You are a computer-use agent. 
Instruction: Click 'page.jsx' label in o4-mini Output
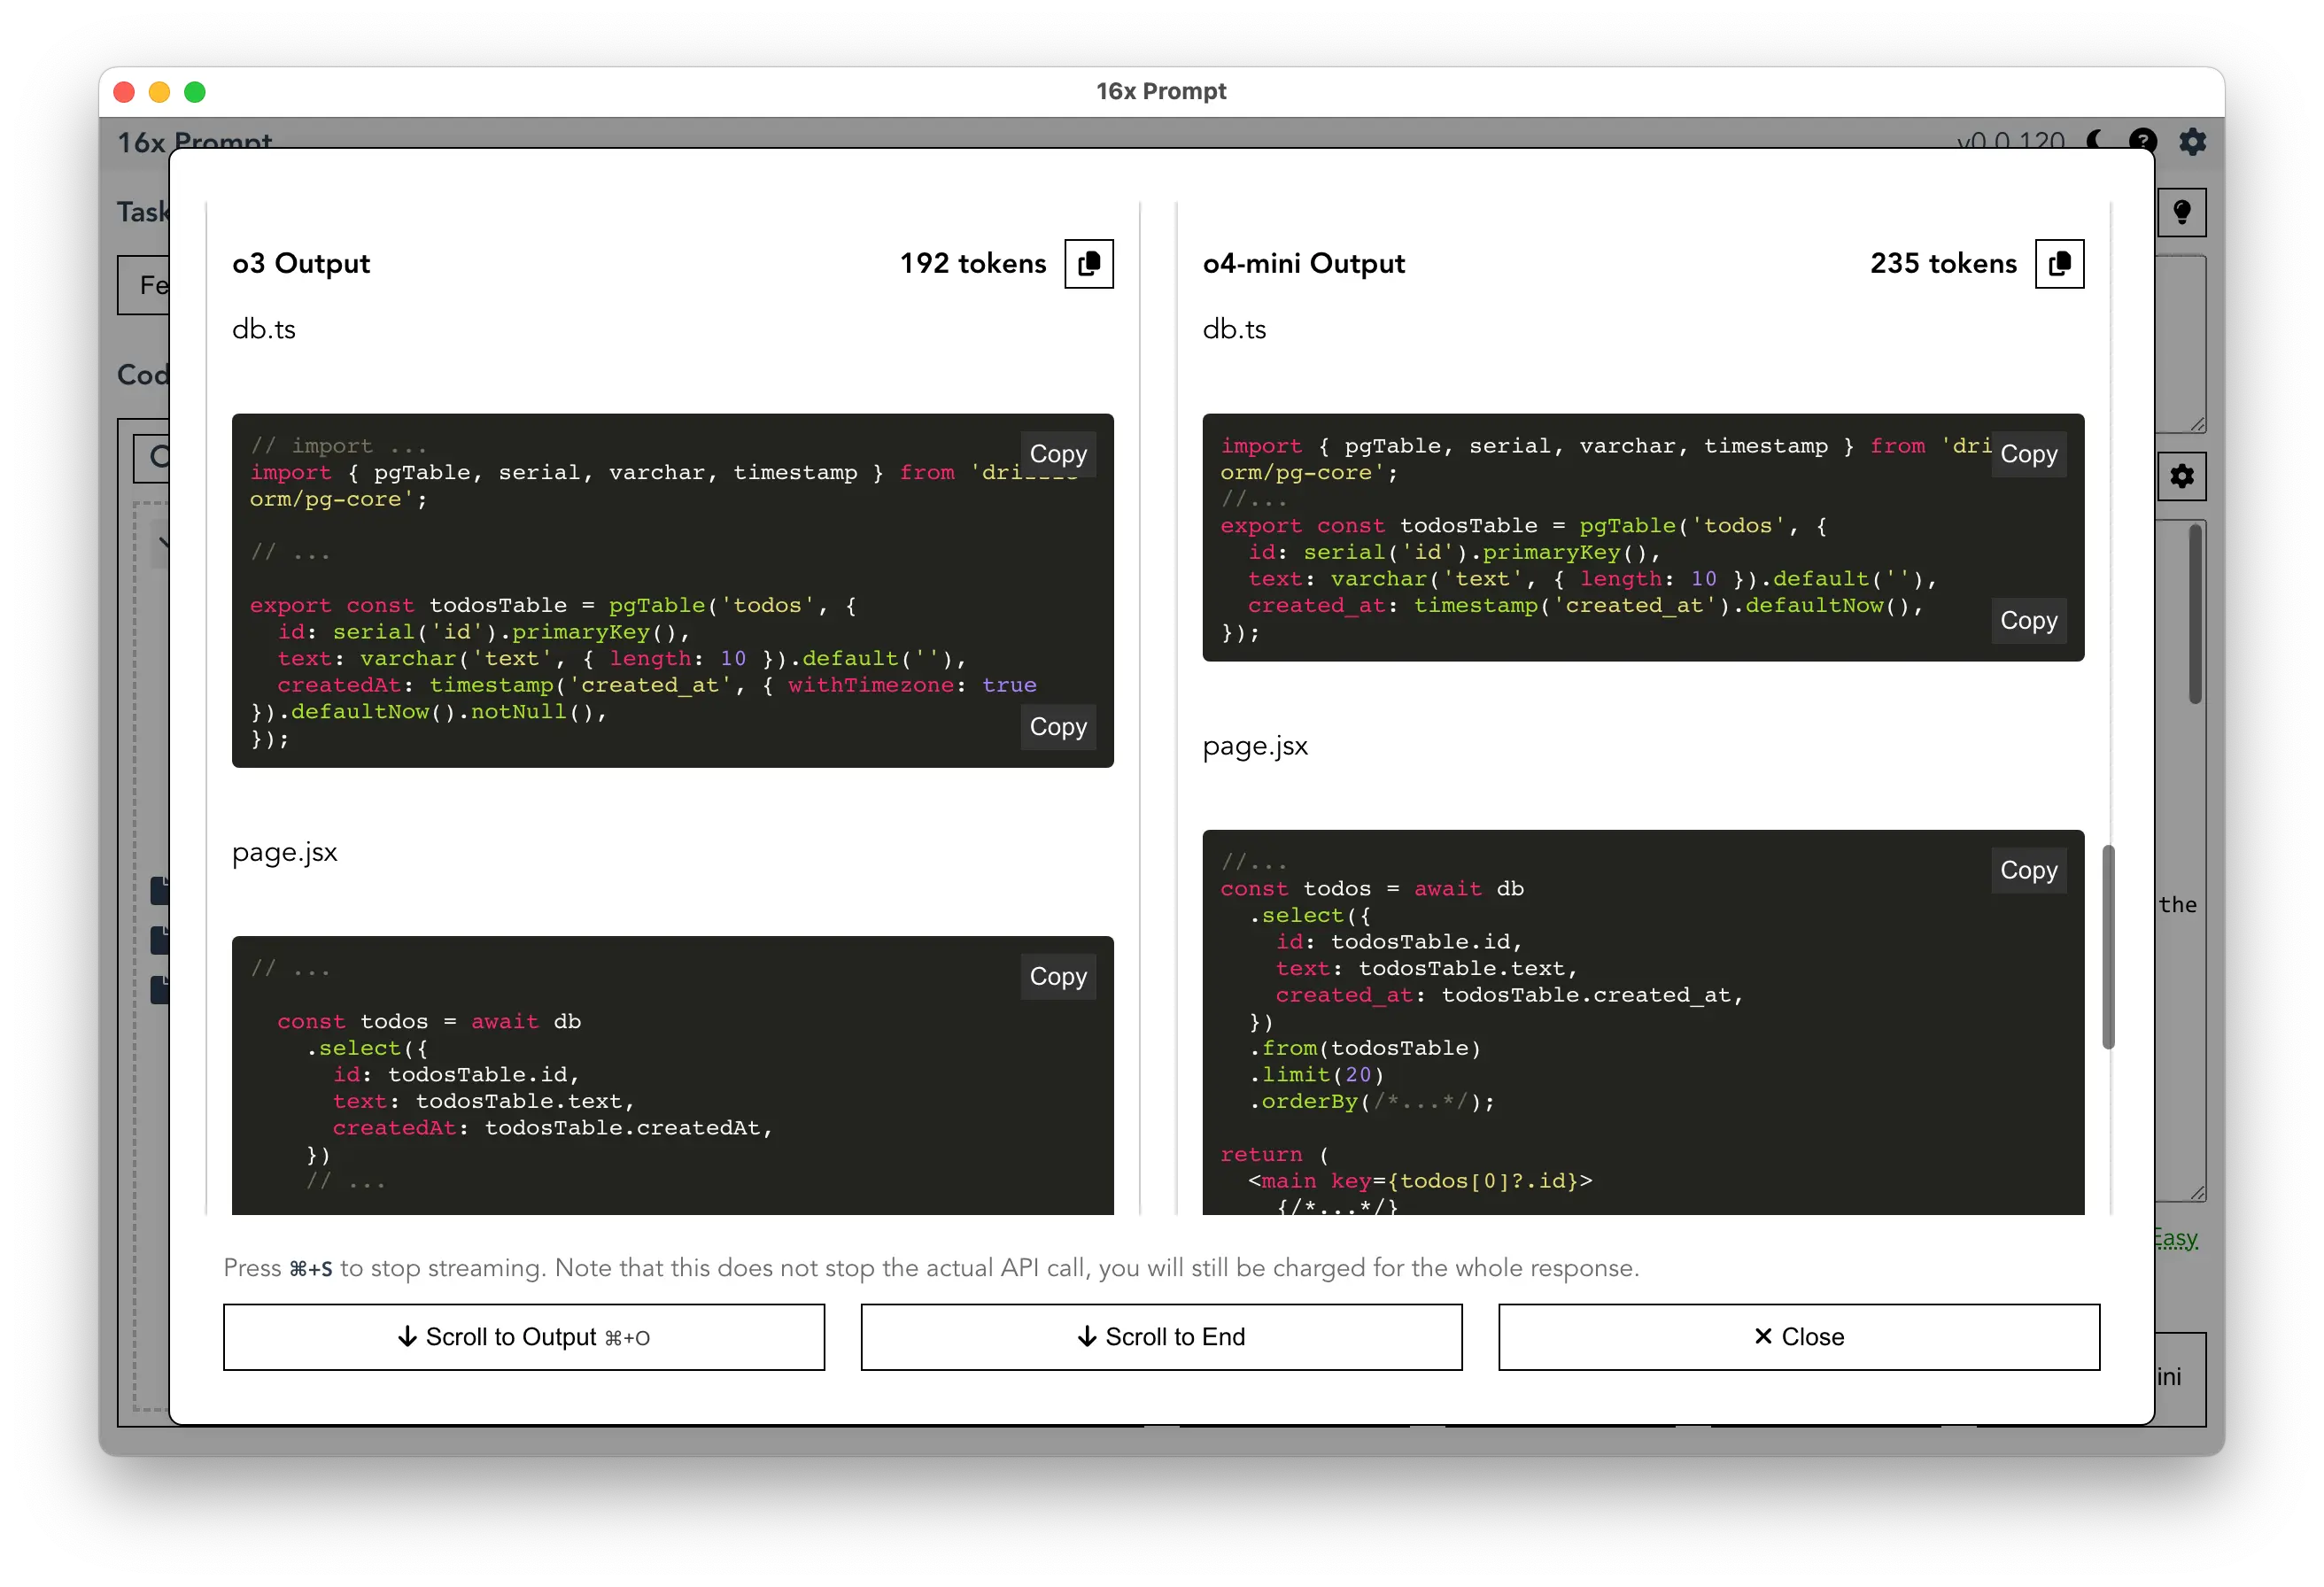tap(1255, 747)
